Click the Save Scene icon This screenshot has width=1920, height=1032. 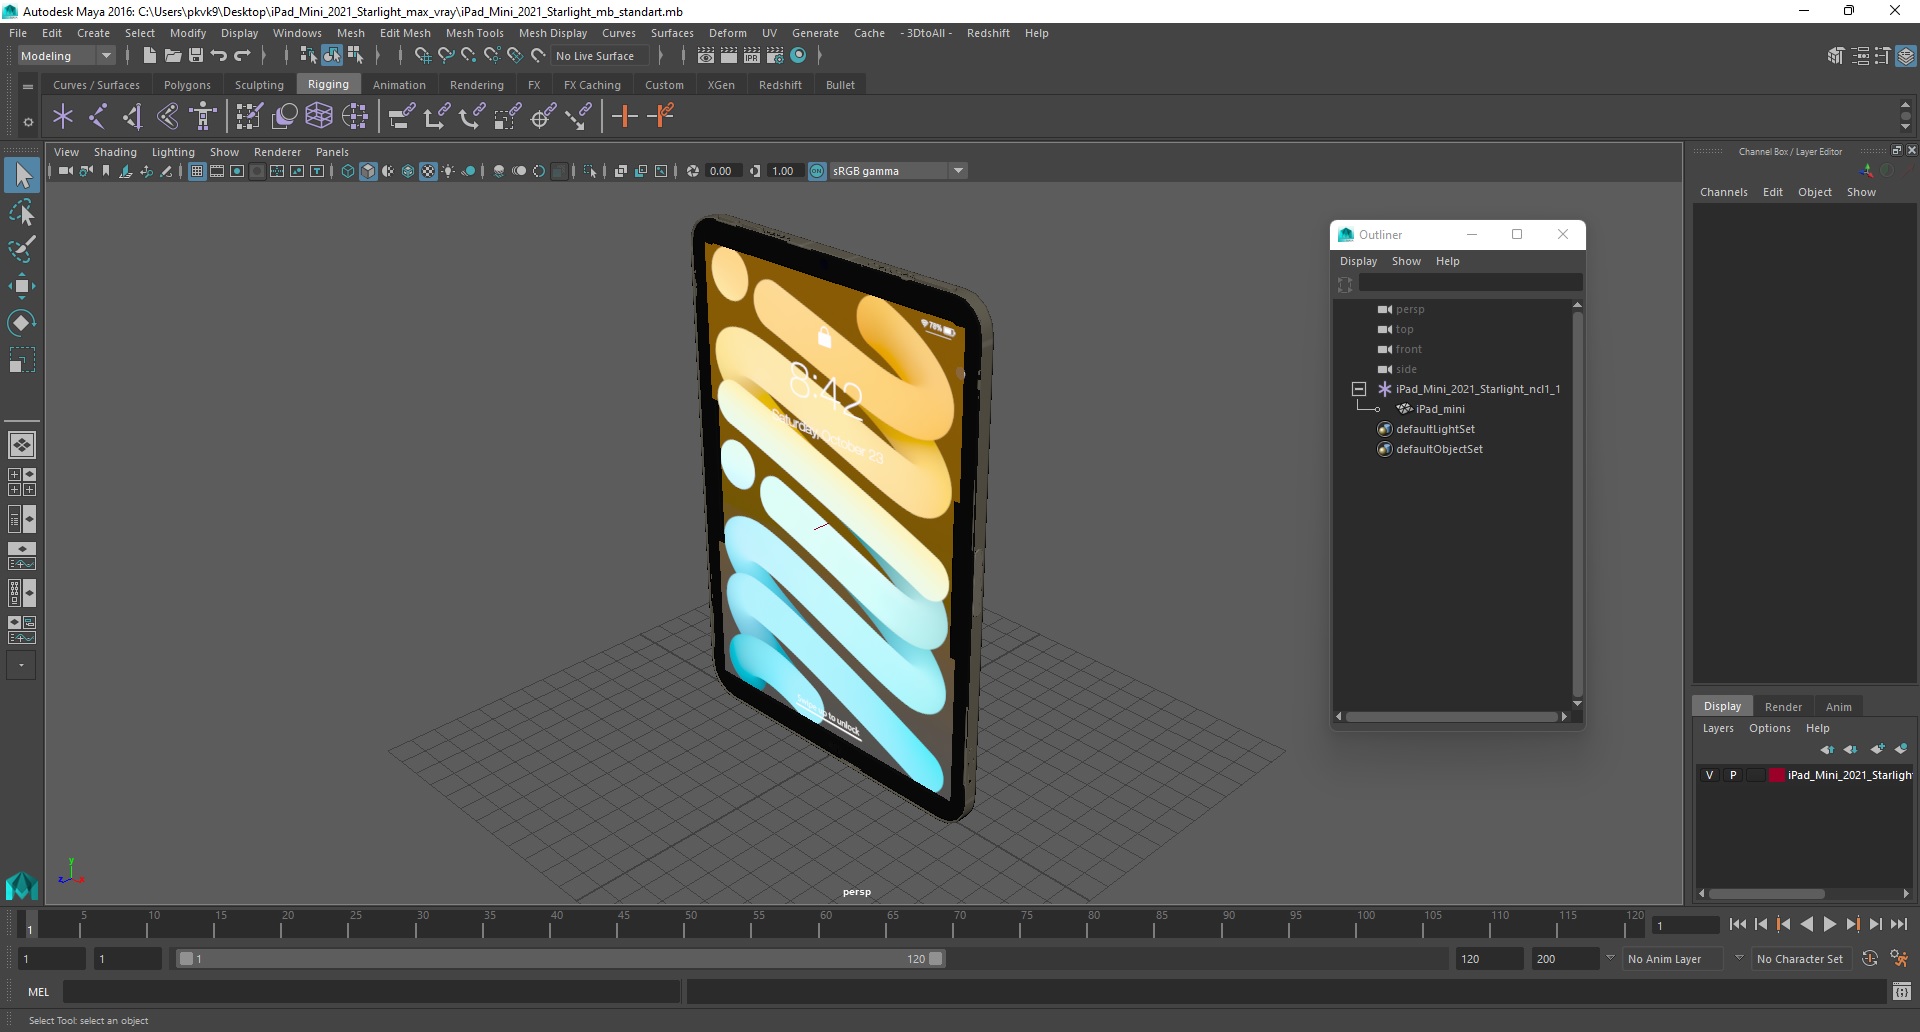[196, 56]
